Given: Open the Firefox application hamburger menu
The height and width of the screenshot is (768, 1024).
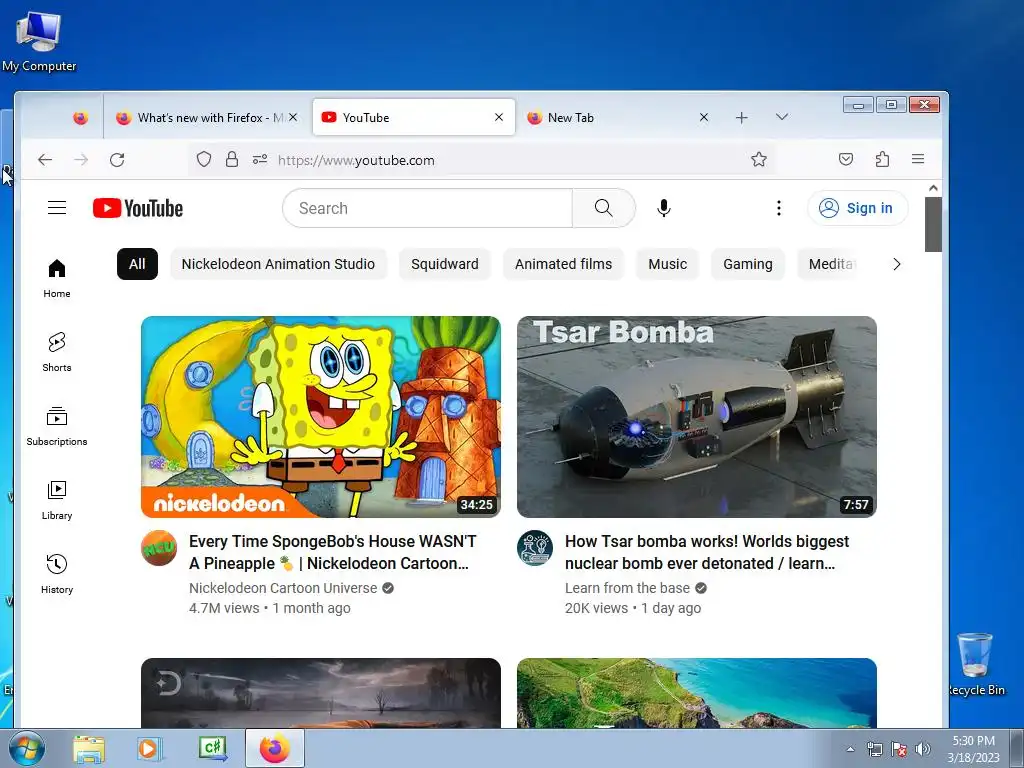Looking at the screenshot, I should pos(918,159).
